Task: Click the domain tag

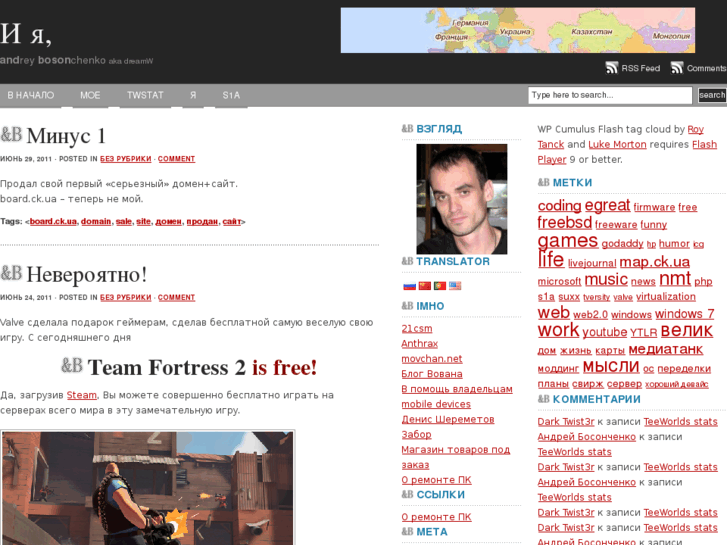Action: click(x=96, y=222)
